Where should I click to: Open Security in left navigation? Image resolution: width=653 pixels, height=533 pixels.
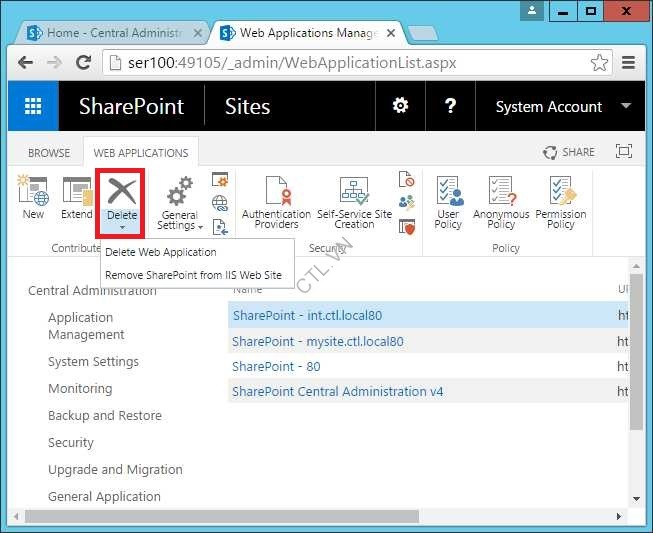pos(71,442)
